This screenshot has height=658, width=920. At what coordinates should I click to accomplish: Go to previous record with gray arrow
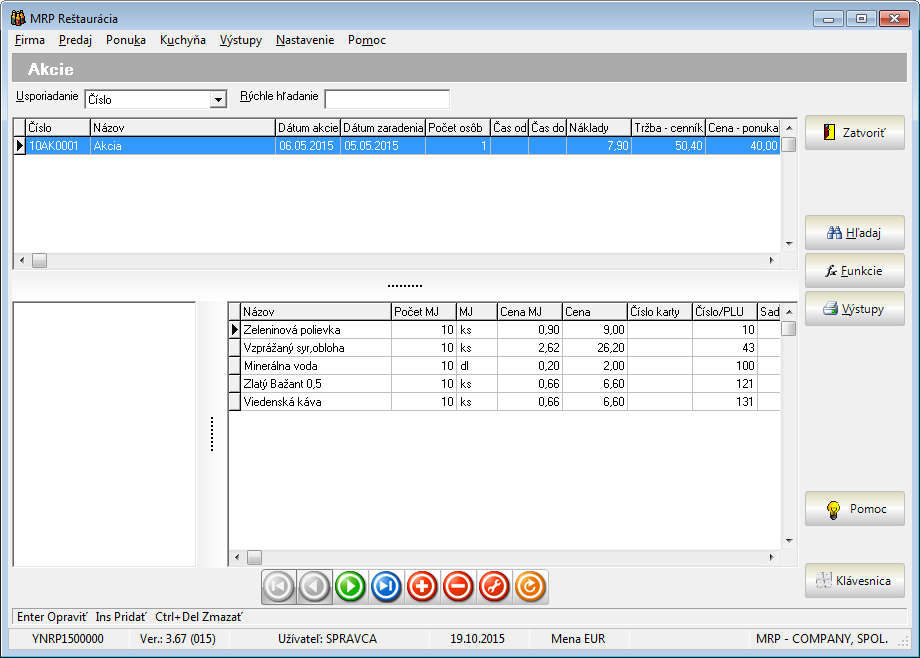point(315,587)
